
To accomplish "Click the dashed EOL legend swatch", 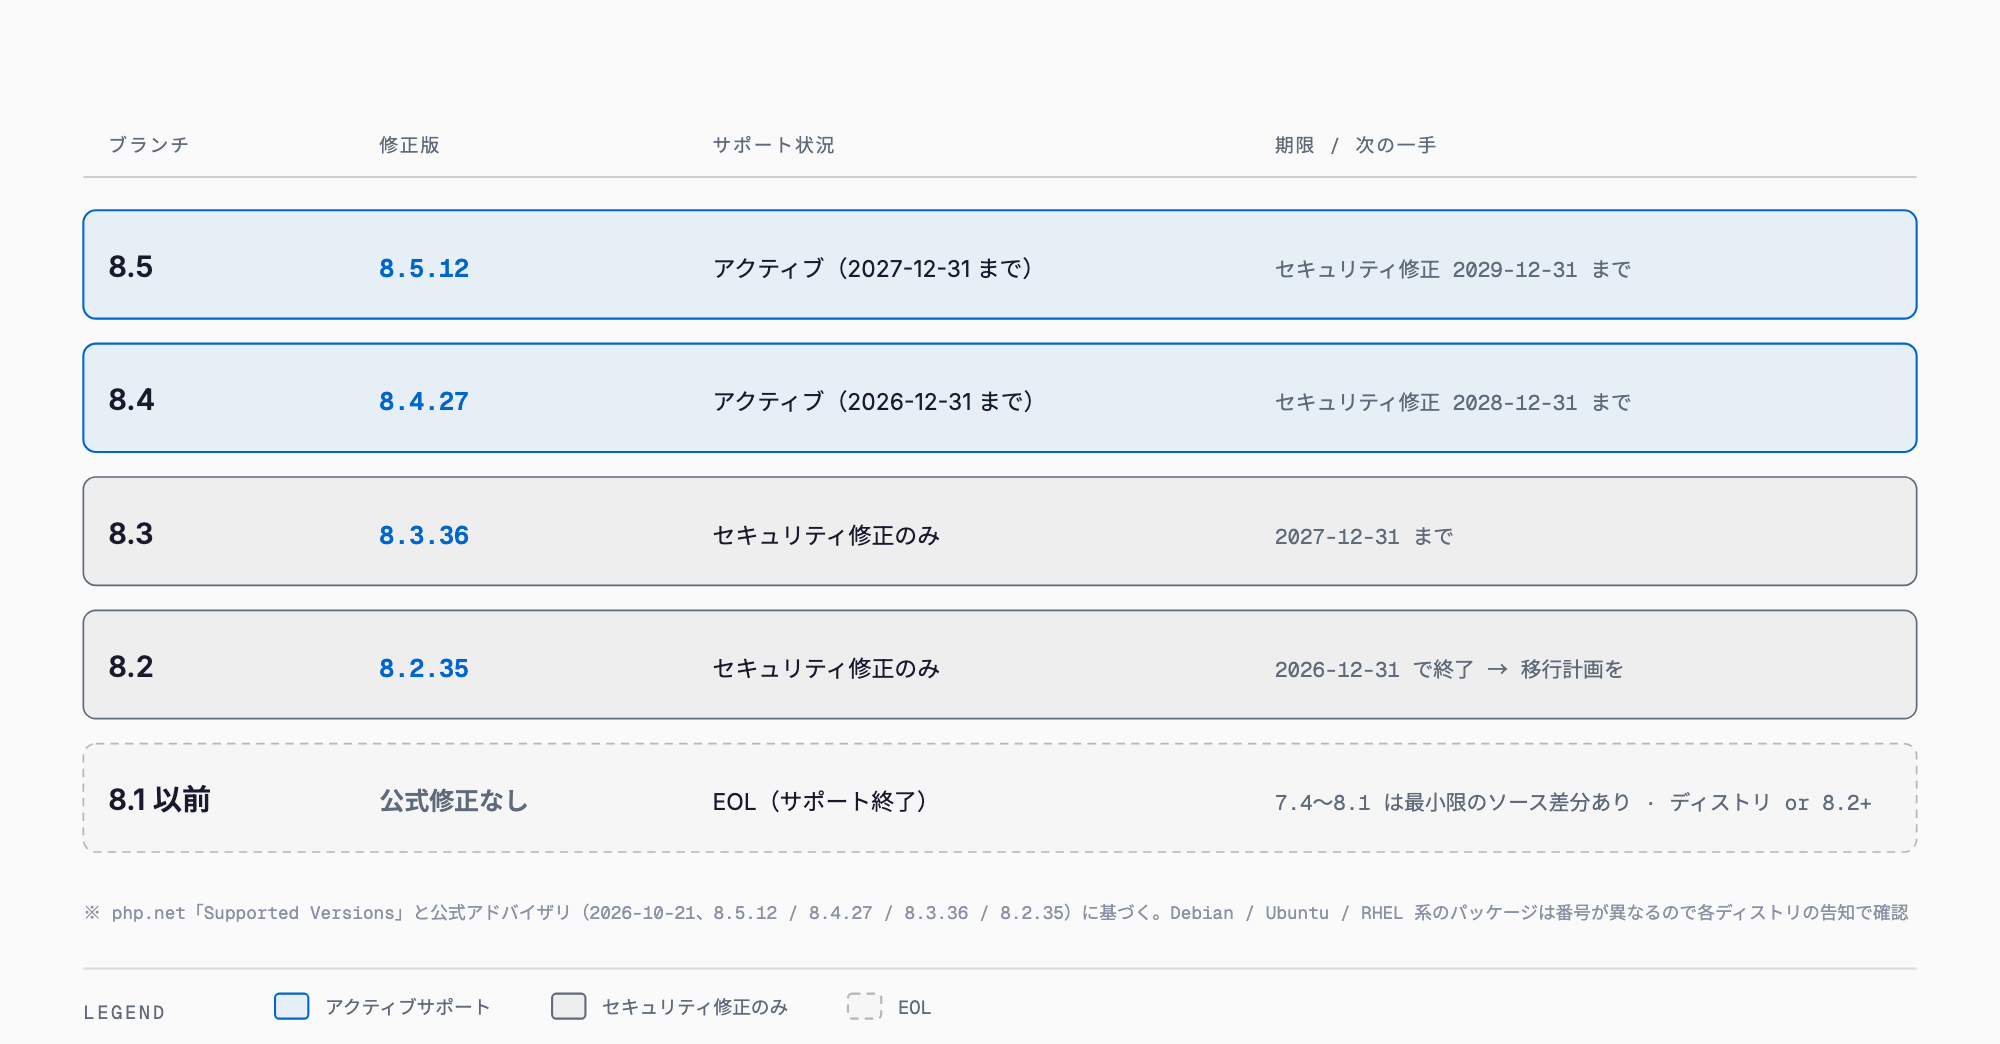I will pyautogui.click(x=865, y=1006).
